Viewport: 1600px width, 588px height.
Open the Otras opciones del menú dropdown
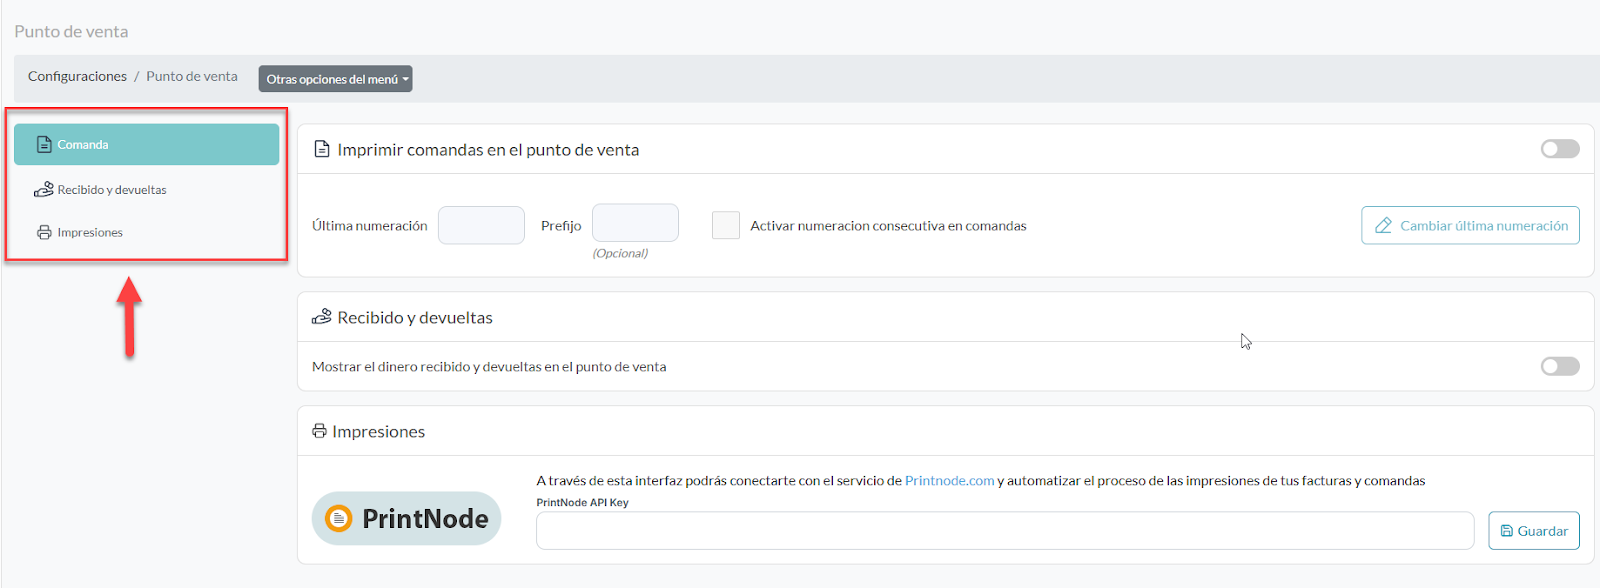336,79
